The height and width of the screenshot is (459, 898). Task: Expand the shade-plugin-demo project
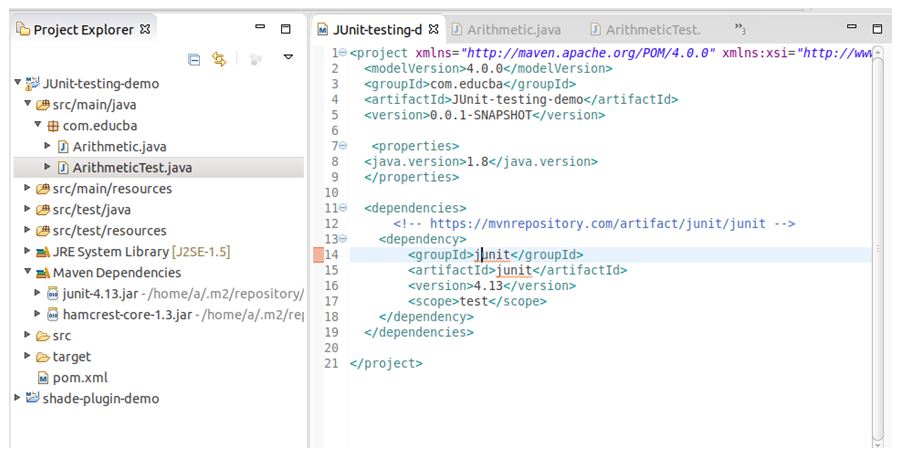(x=17, y=398)
